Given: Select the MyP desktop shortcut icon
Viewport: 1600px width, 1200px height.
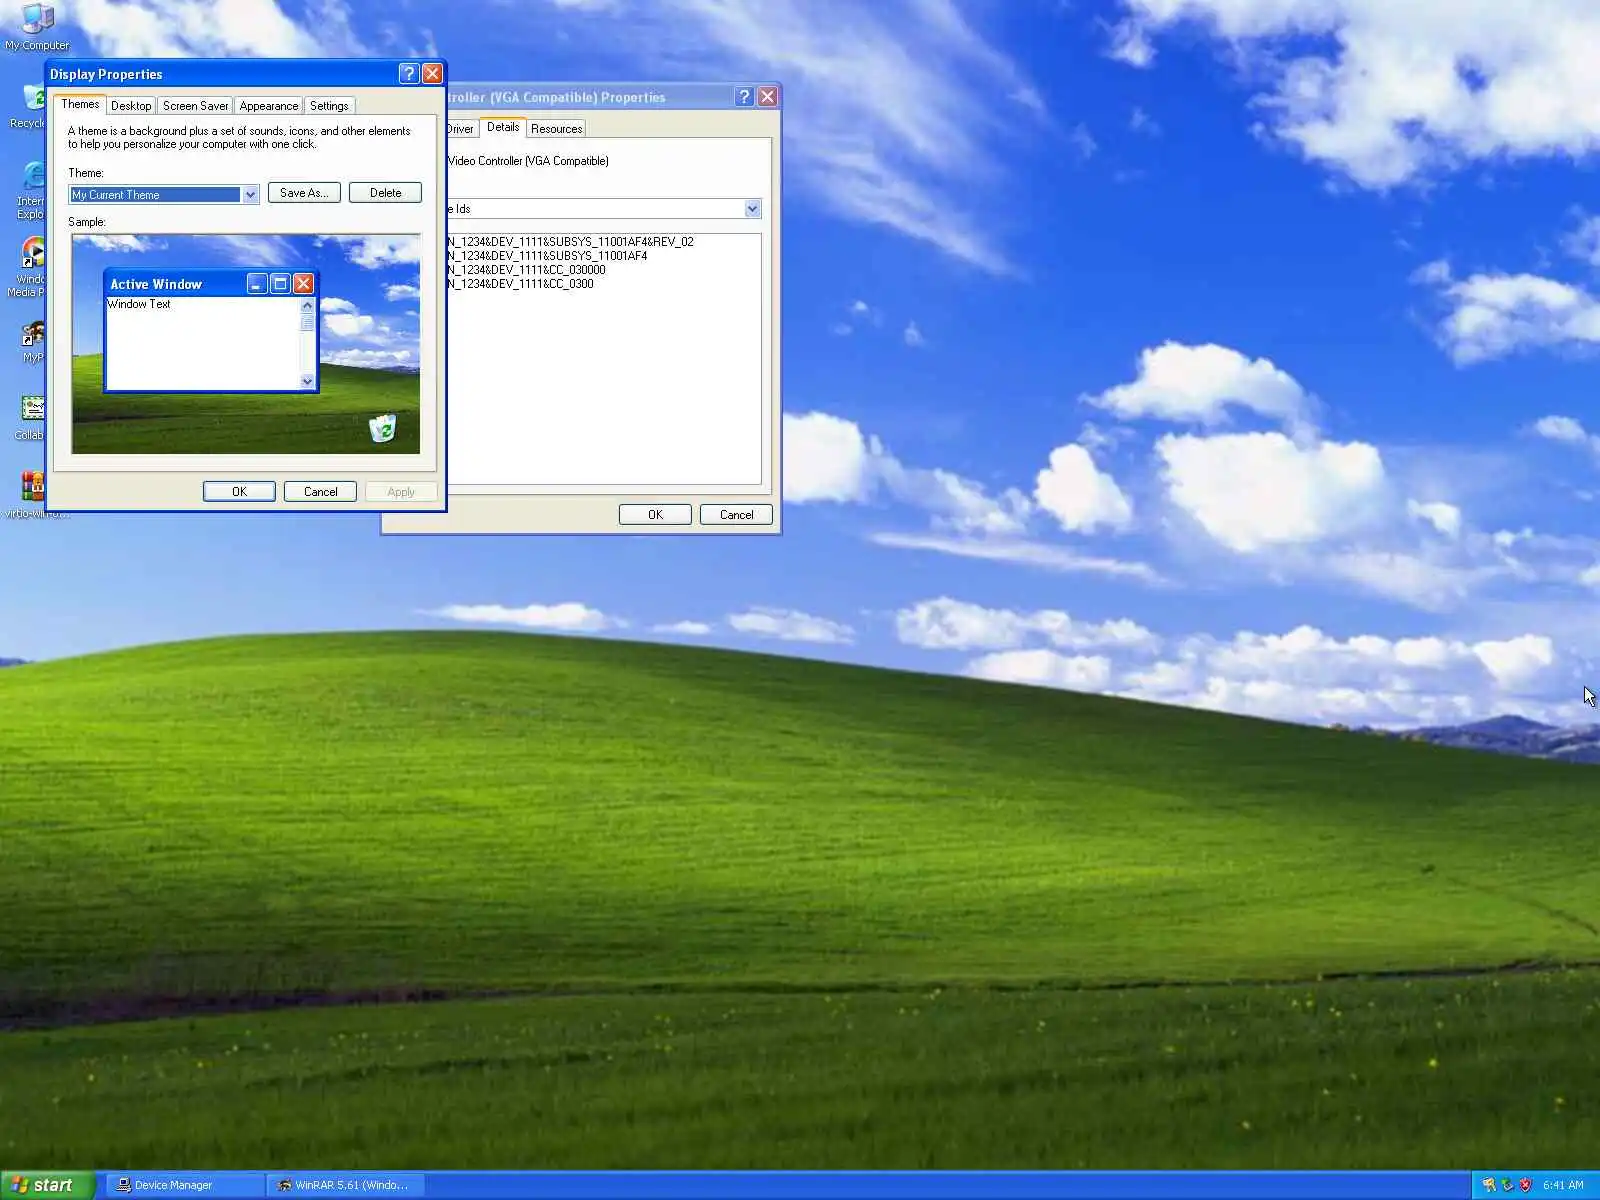Looking at the screenshot, I should click(31, 342).
